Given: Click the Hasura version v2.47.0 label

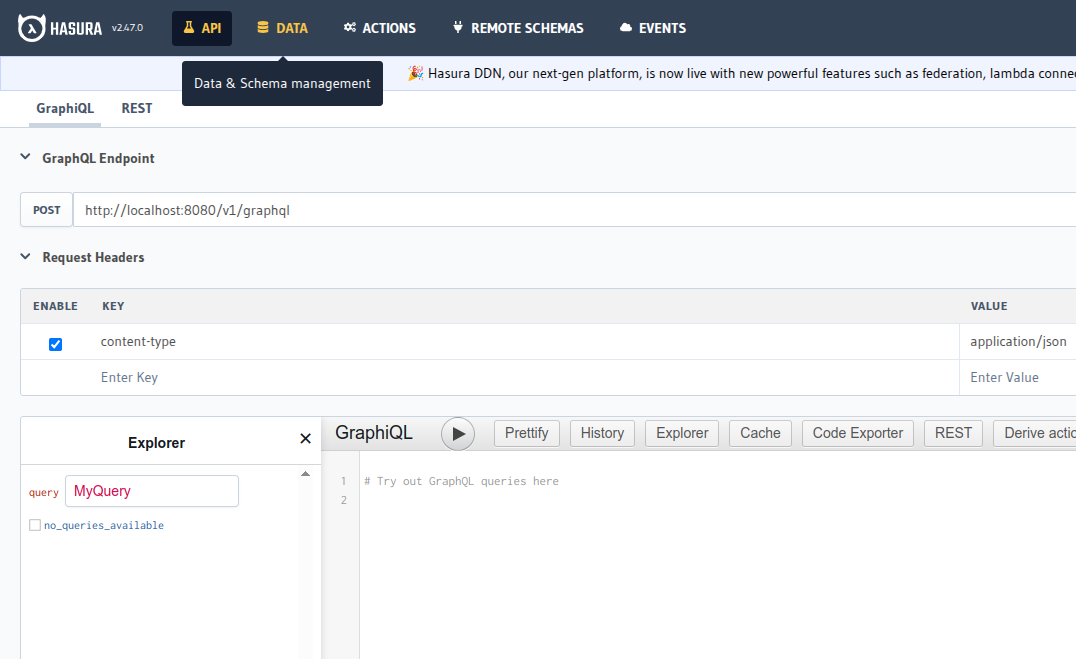Looking at the screenshot, I should [127, 28].
